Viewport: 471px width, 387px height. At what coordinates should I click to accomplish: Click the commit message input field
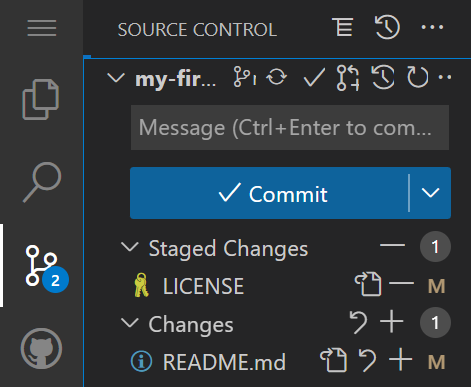click(x=290, y=128)
